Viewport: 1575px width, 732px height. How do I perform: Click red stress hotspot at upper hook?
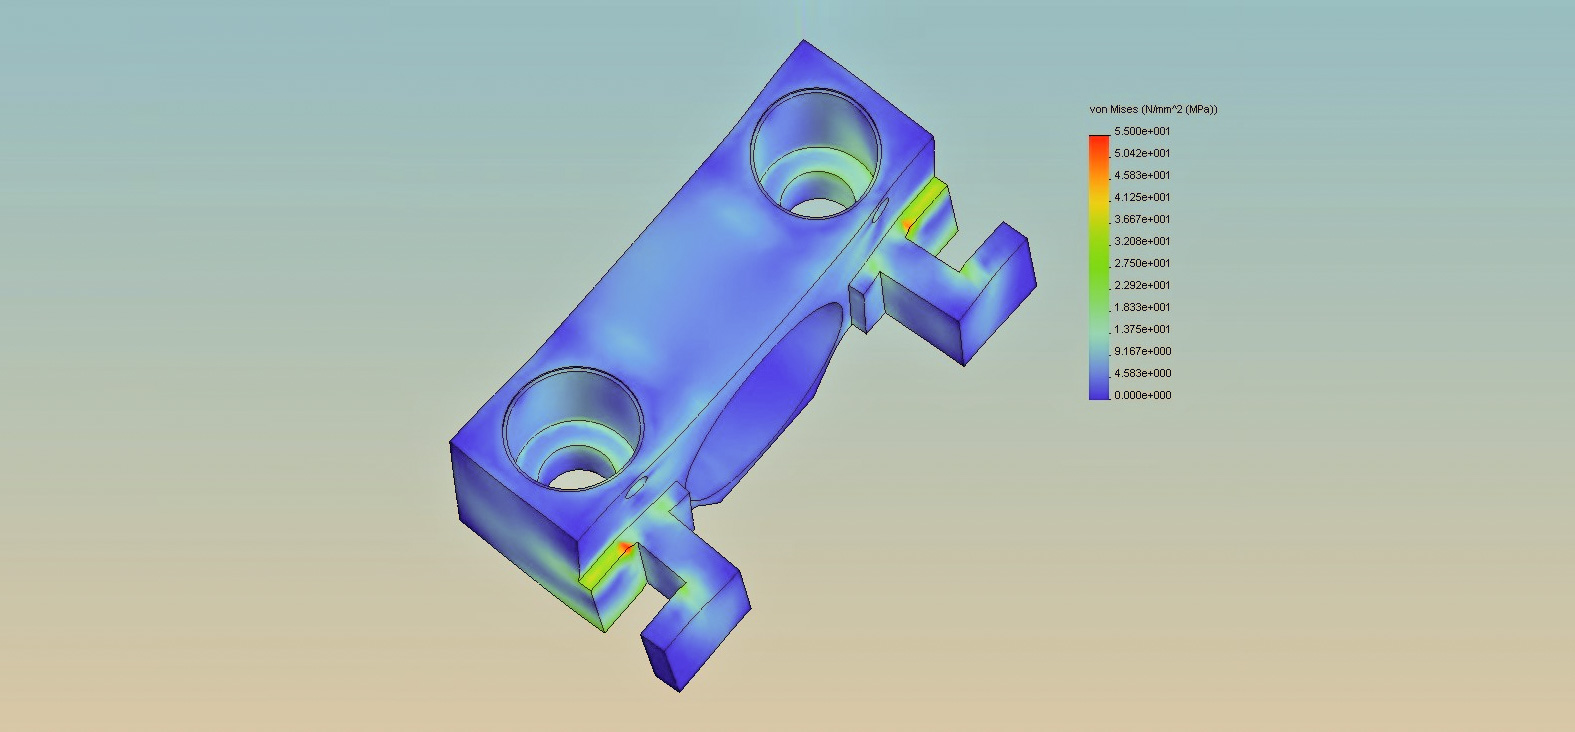(907, 225)
